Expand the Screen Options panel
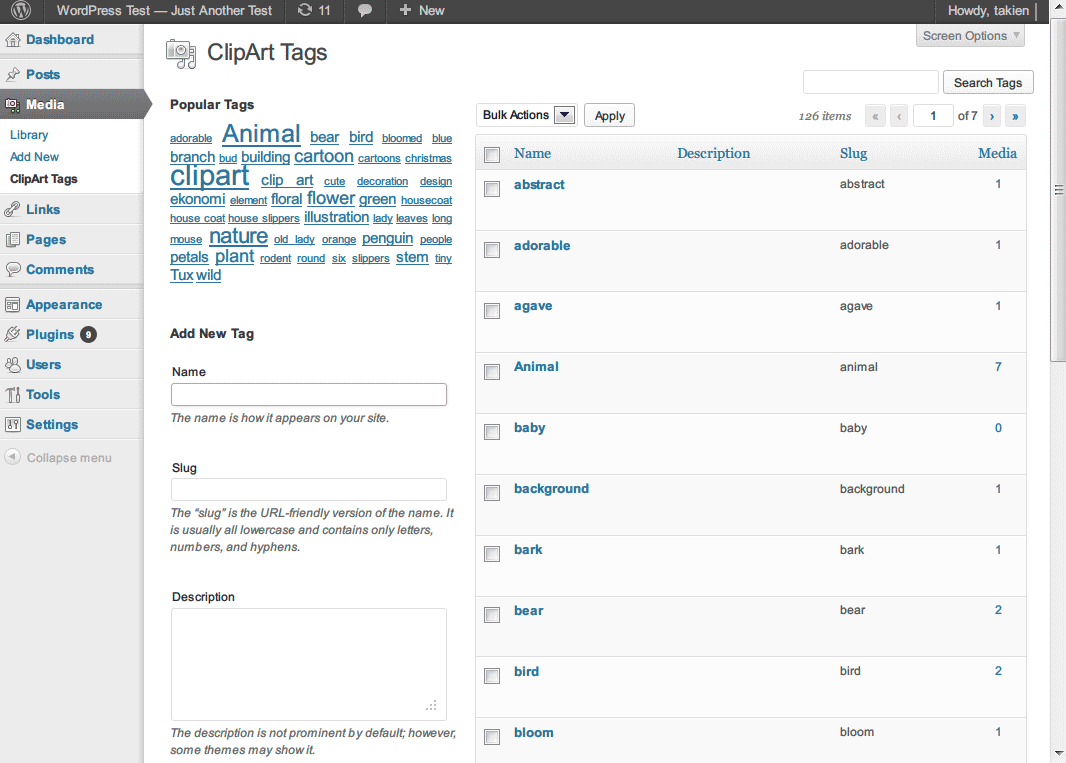The image size is (1066, 763). tap(971, 36)
